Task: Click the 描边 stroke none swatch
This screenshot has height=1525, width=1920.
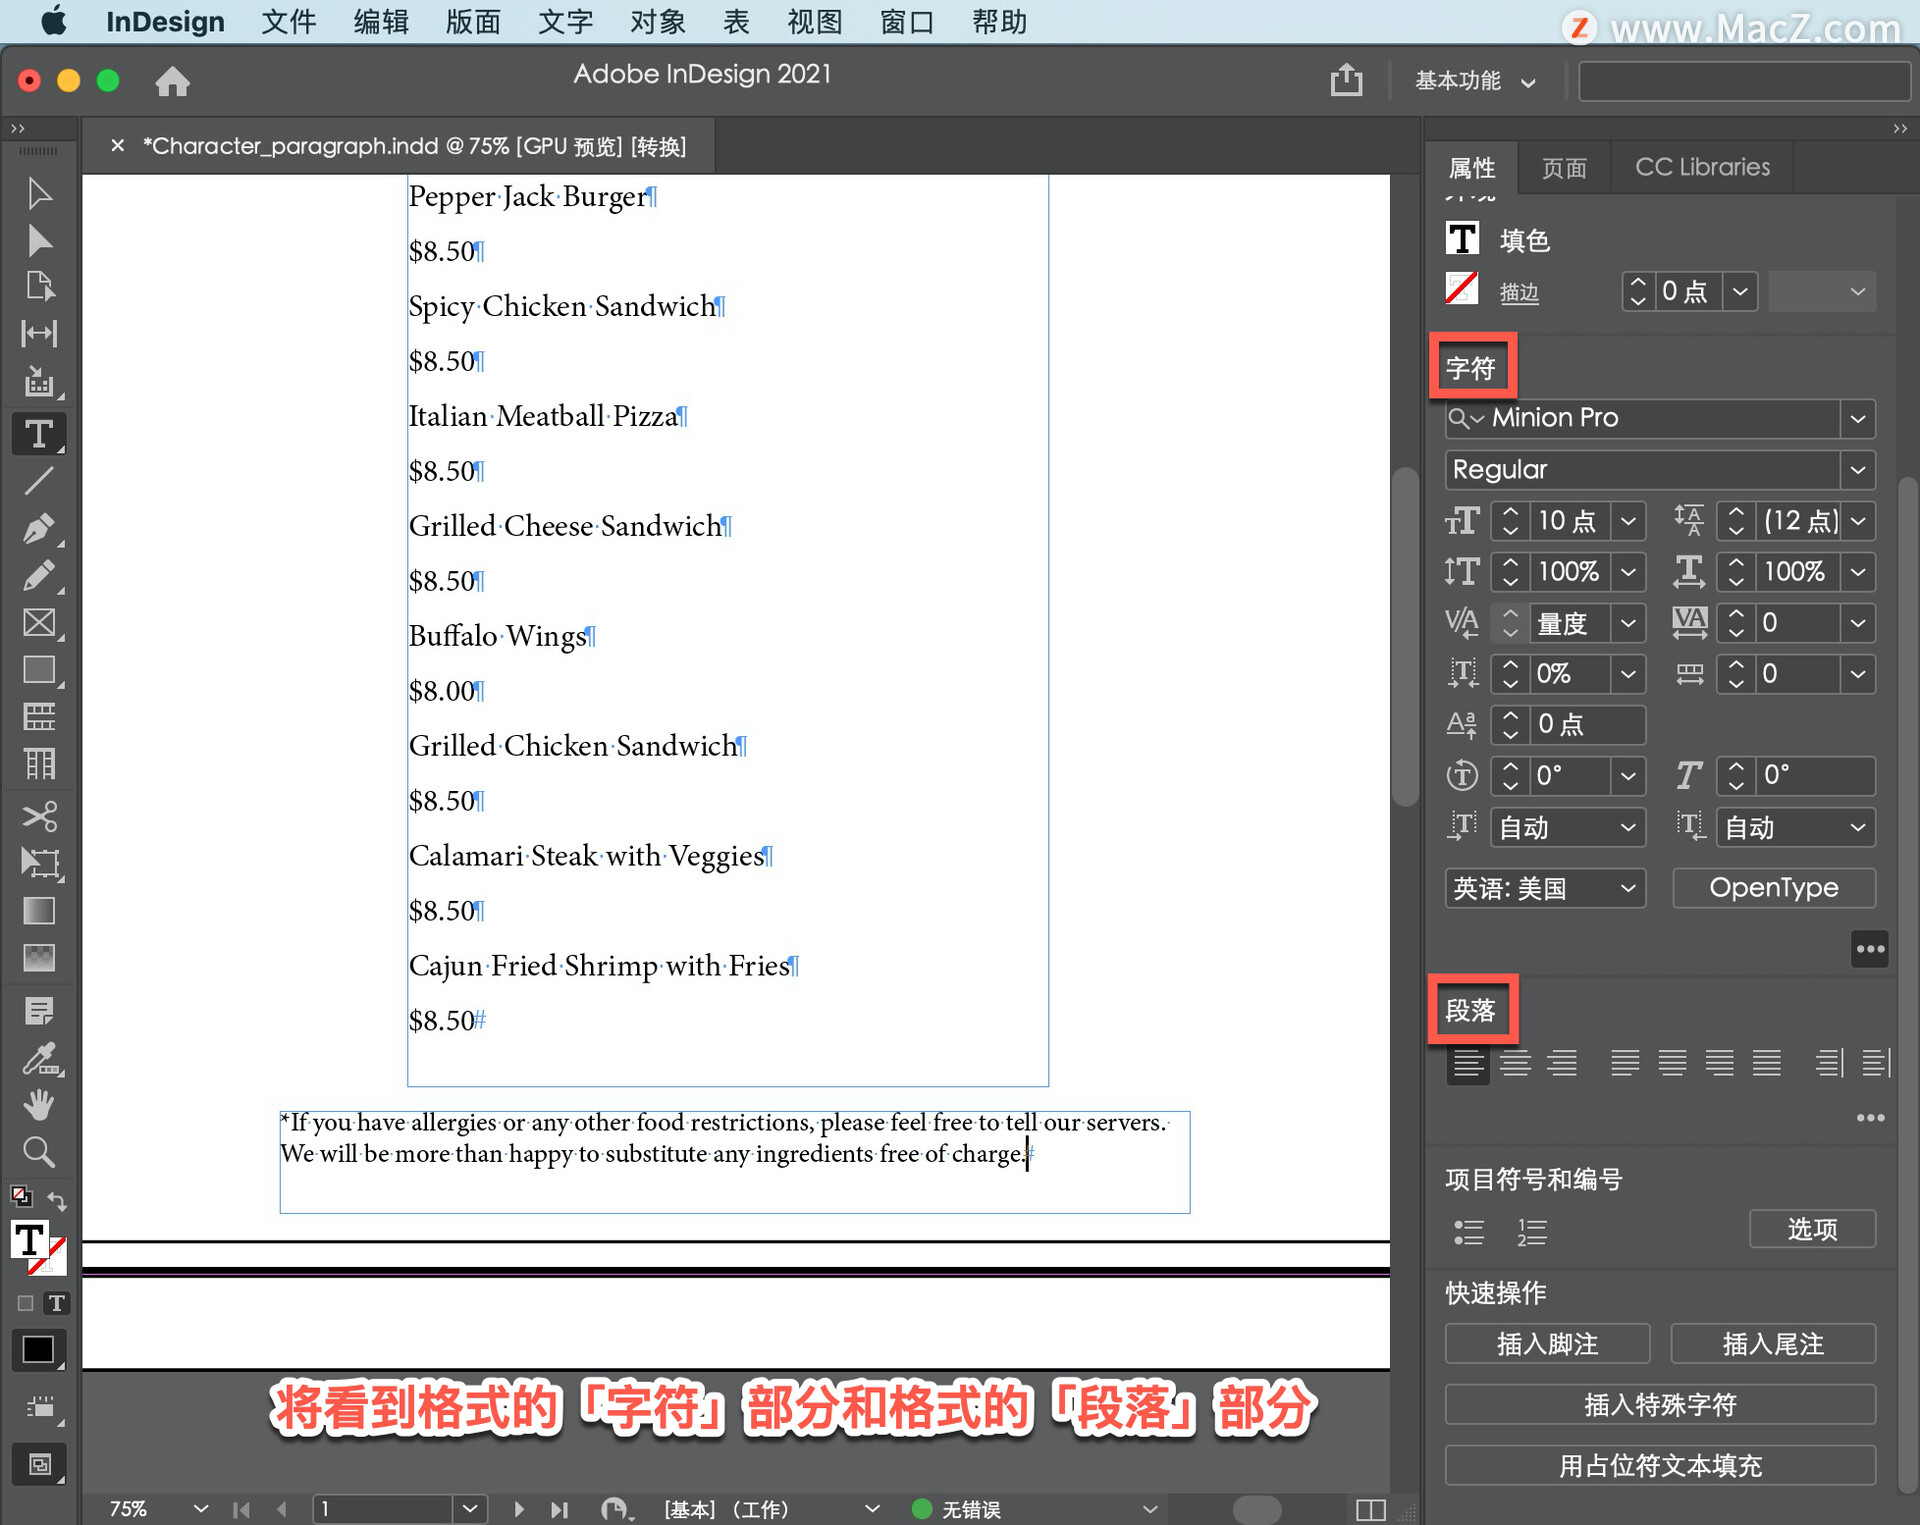Action: tap(1462, 290)
